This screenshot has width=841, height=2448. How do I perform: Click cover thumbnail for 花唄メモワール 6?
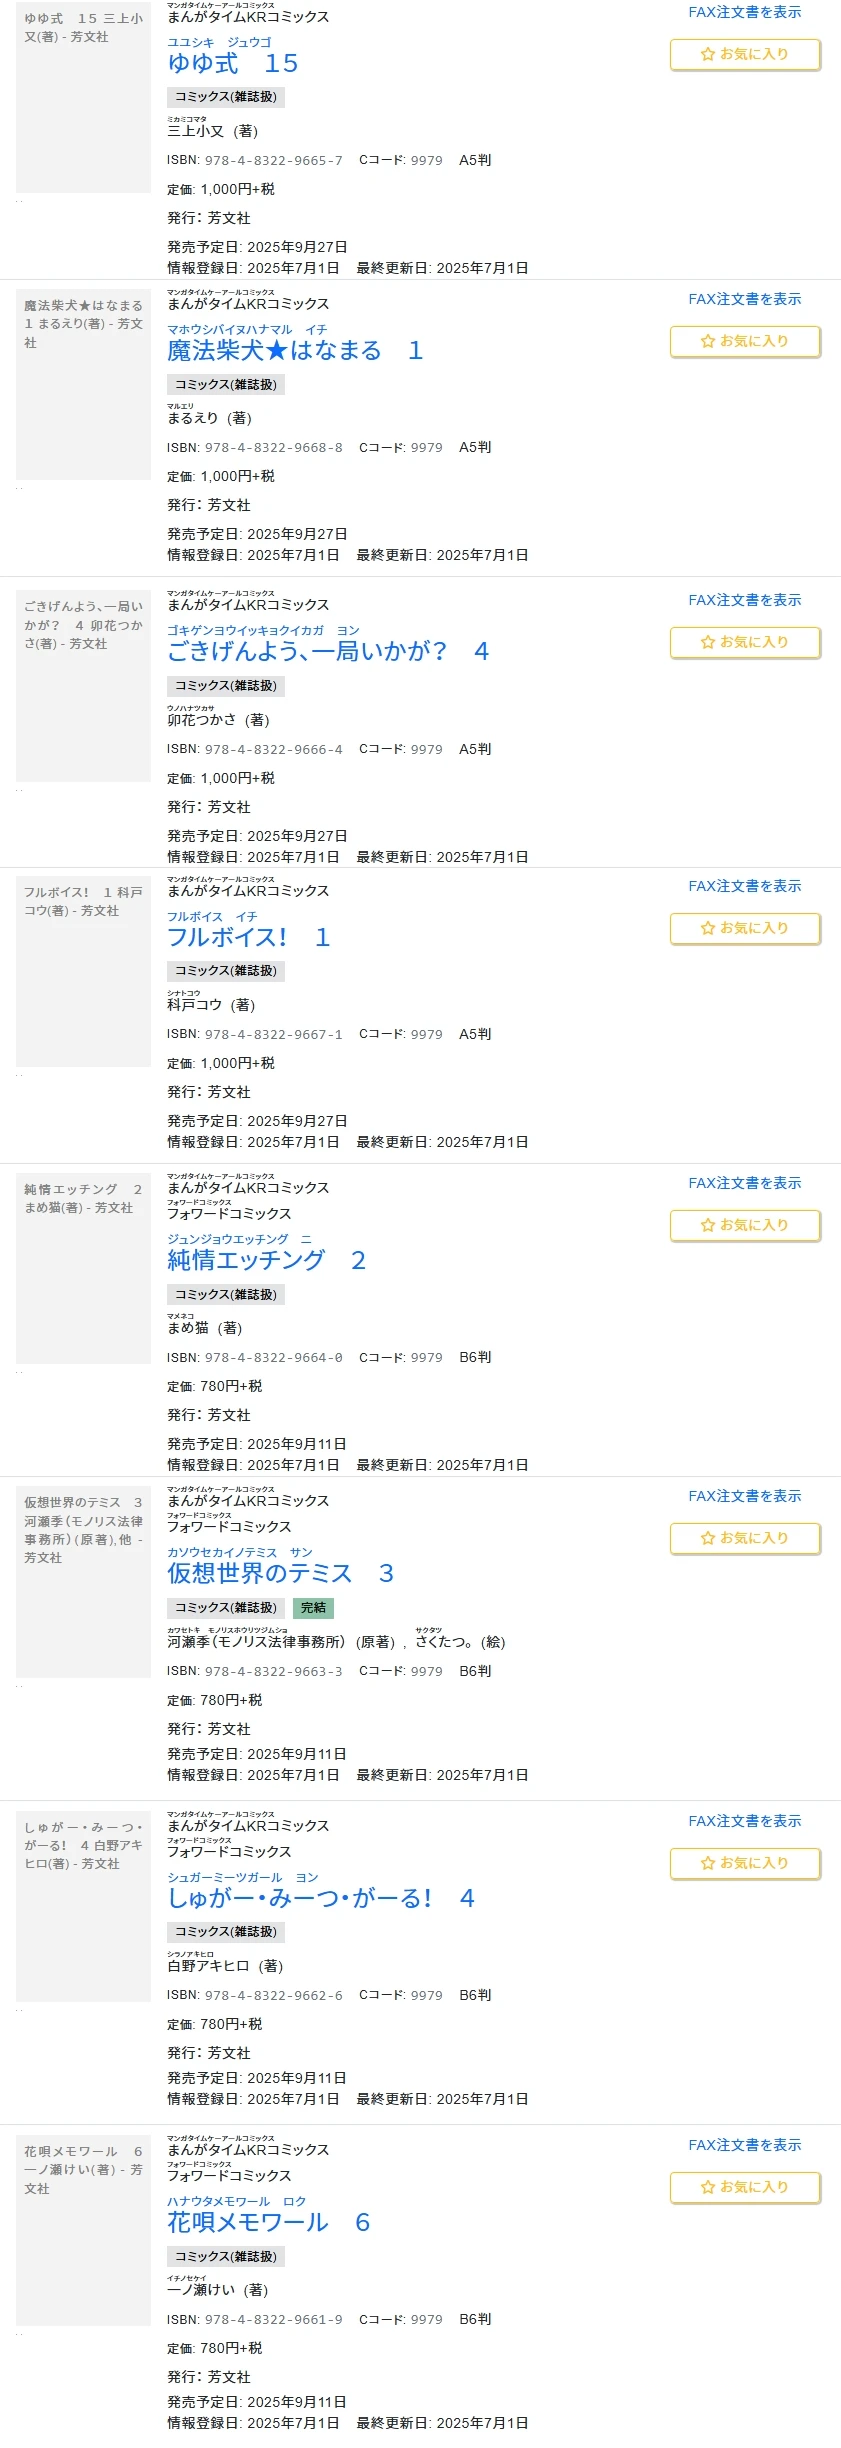pyautogui.click(x=83, y=2231)
